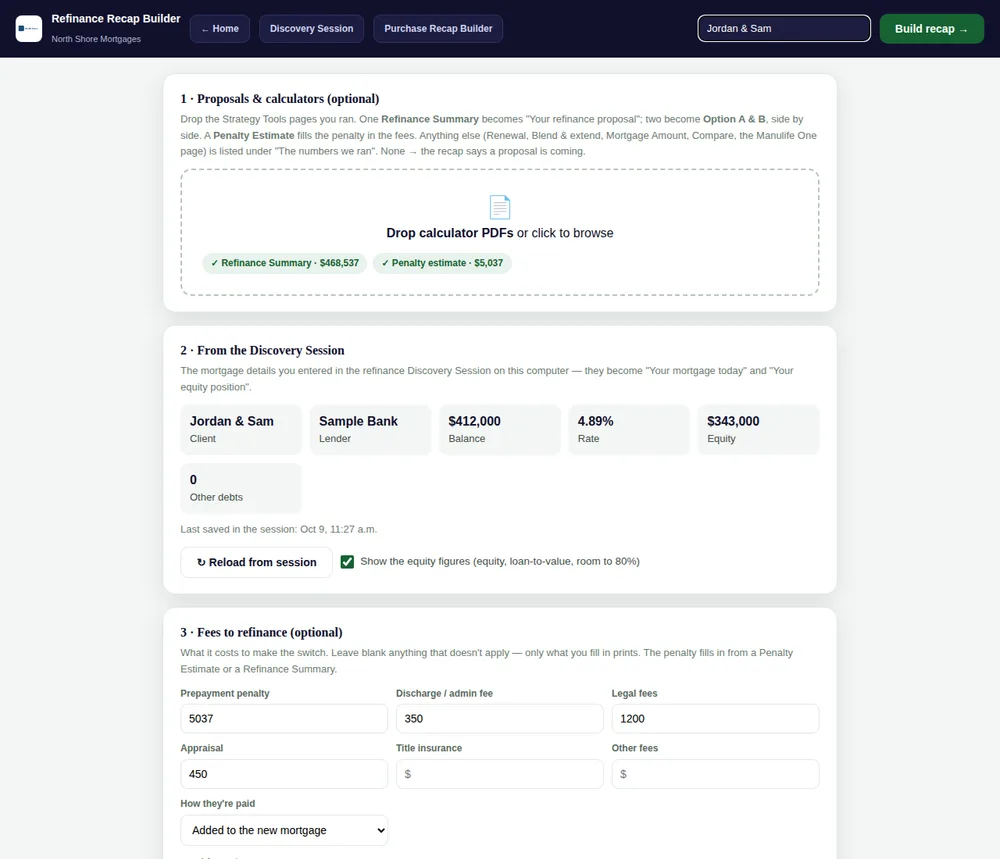Click the Build recap button
Image resolution: width=1000 pixels, height=859 pixels.
click(x=931, y=29)
